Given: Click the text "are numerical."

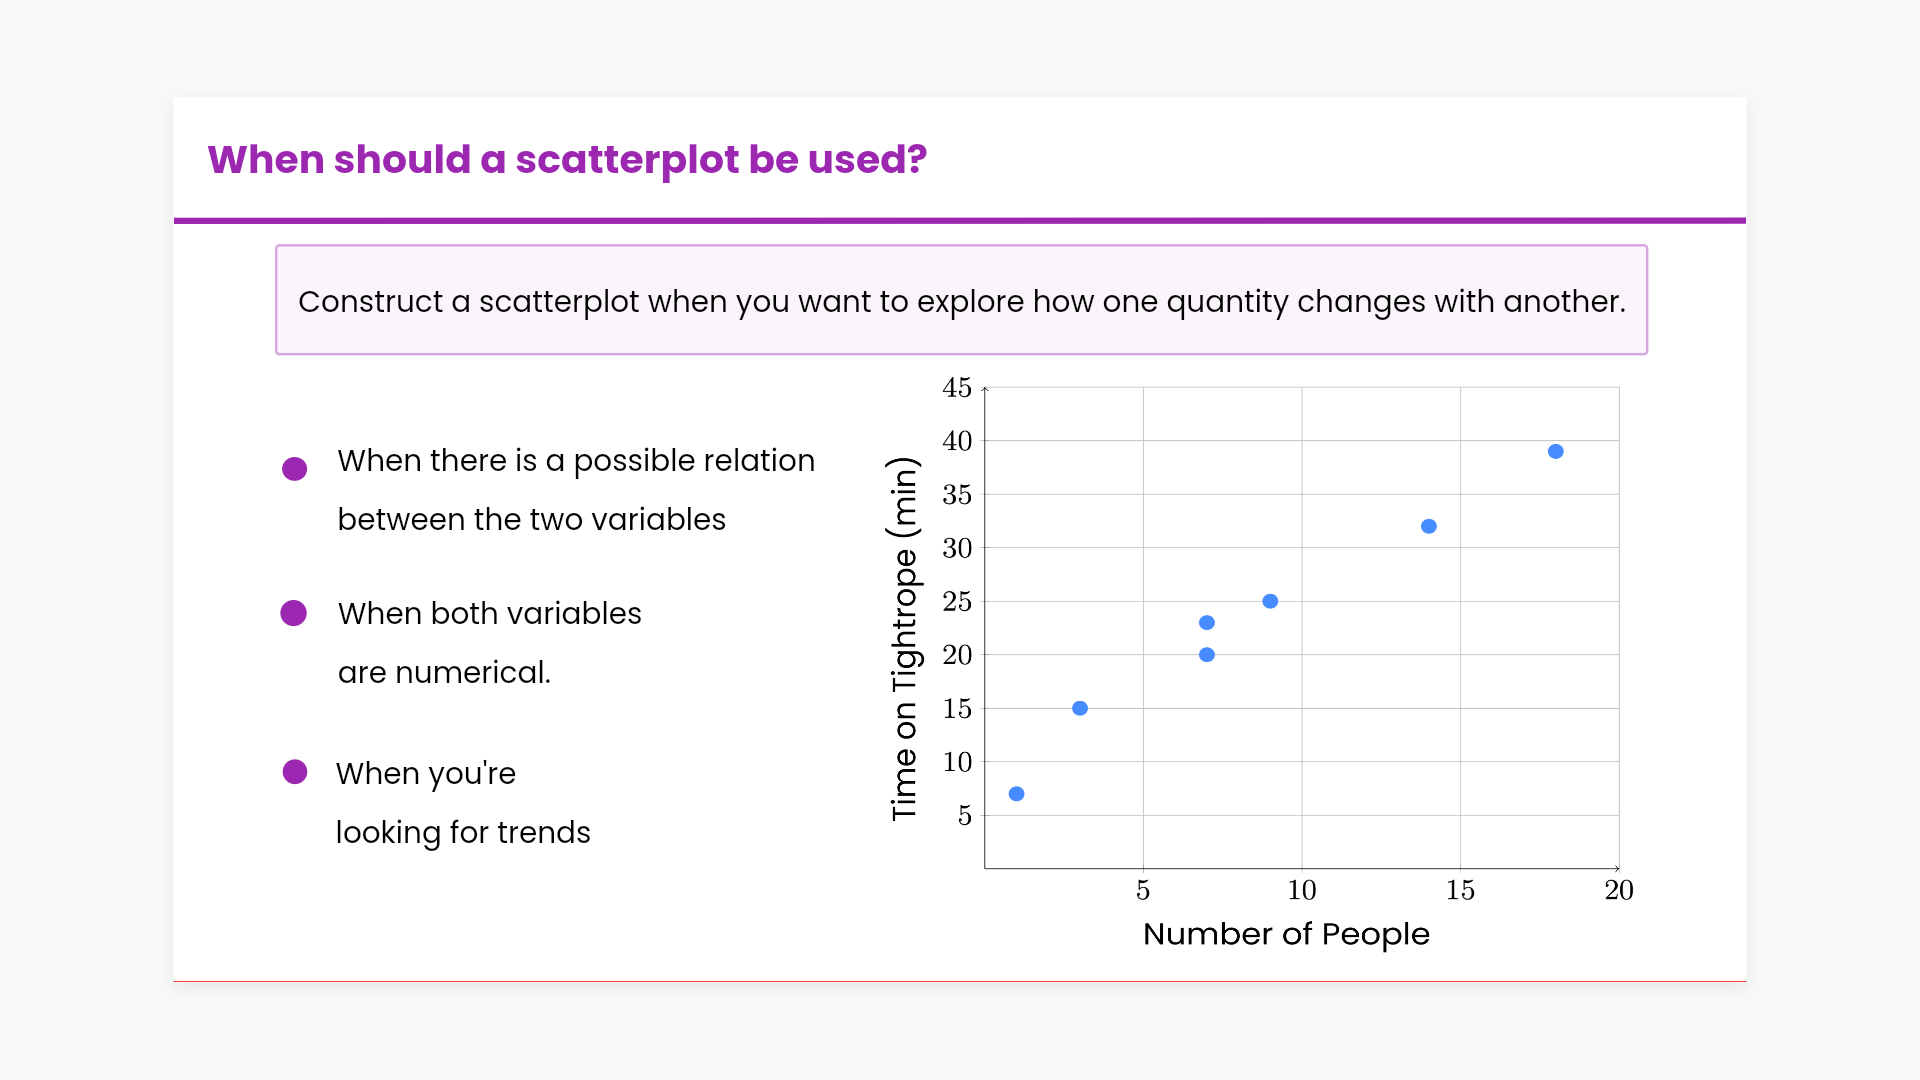Looking at the screenshot, I should pos(444,673).
